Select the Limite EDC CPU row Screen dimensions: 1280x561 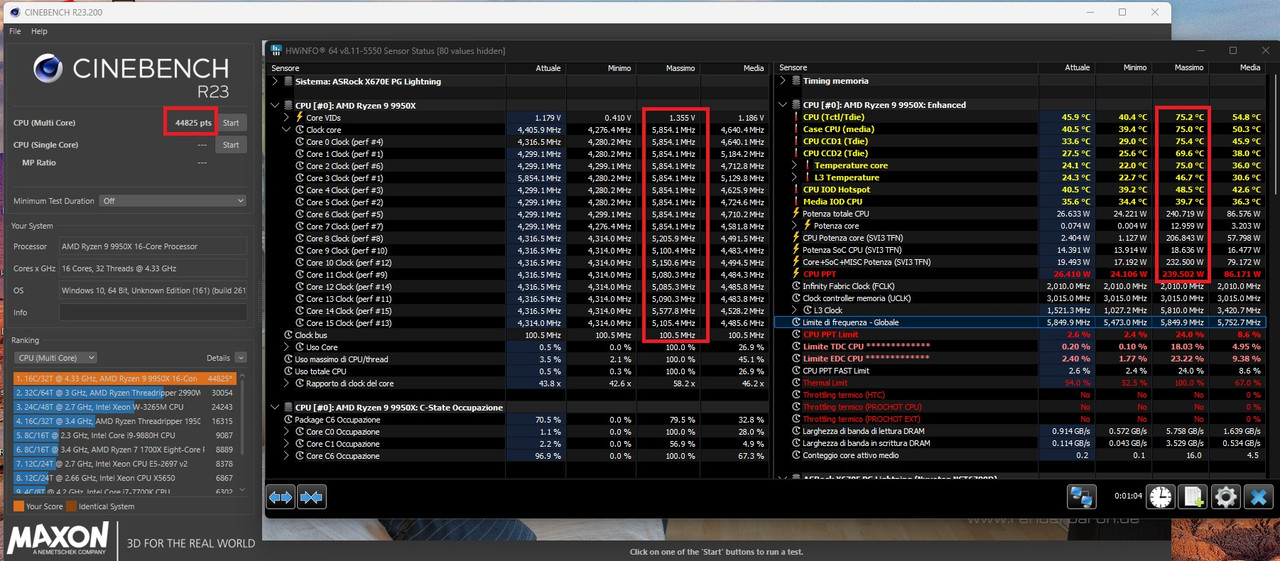click(x=1020, y=358)
